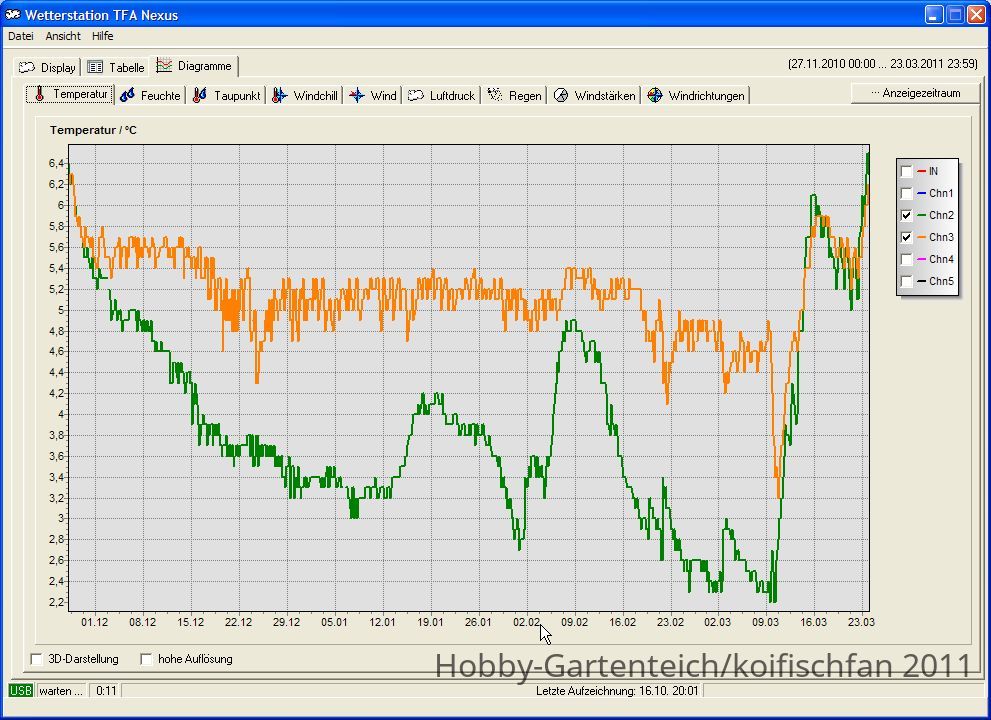
Task: Click the Feuchte humidity drops icon
Action: pos(127,95)
